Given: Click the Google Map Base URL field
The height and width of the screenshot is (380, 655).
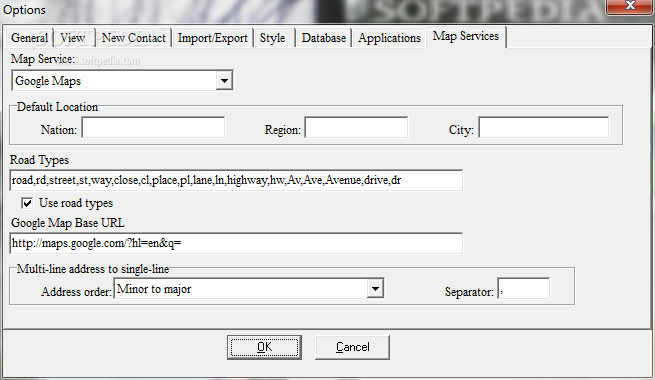Looking at the screenshot, I should coord(236,243).
